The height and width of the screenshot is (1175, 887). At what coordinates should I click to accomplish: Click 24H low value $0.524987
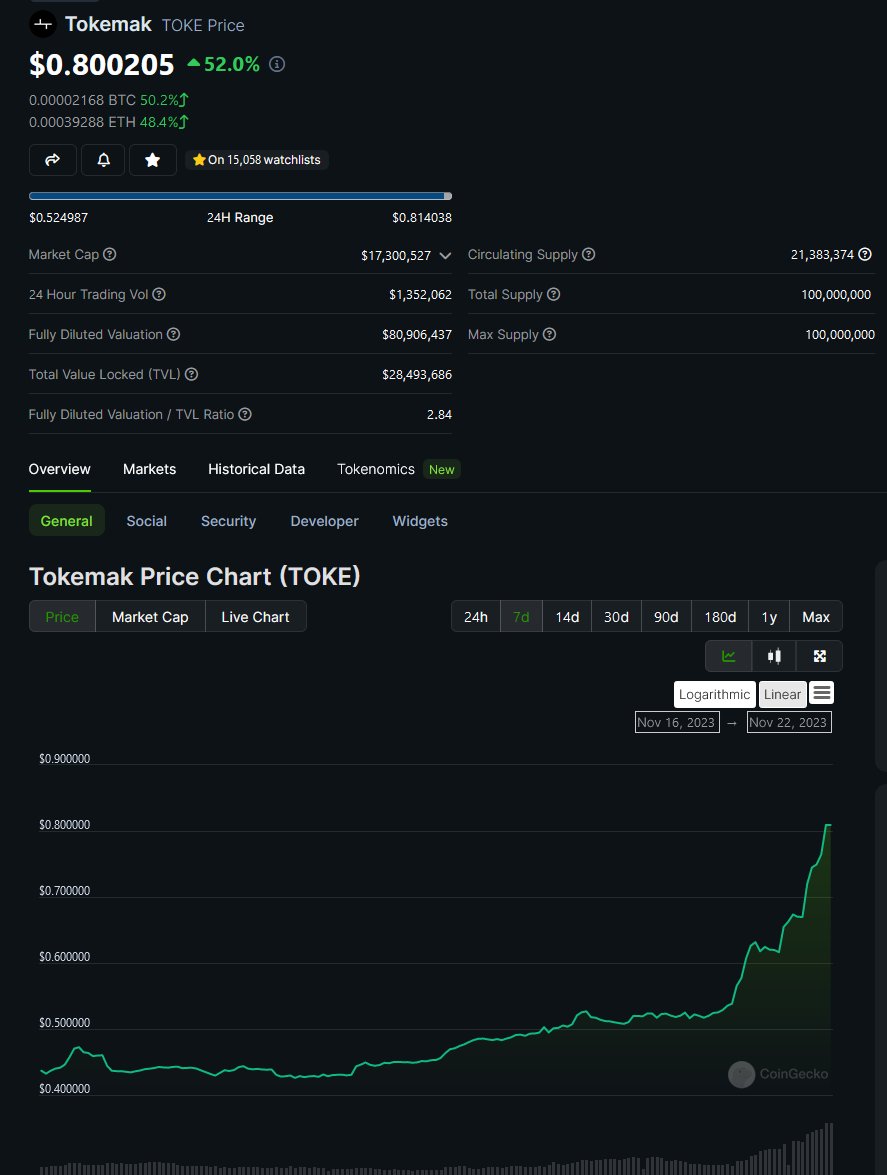click(x=58, y=217)
